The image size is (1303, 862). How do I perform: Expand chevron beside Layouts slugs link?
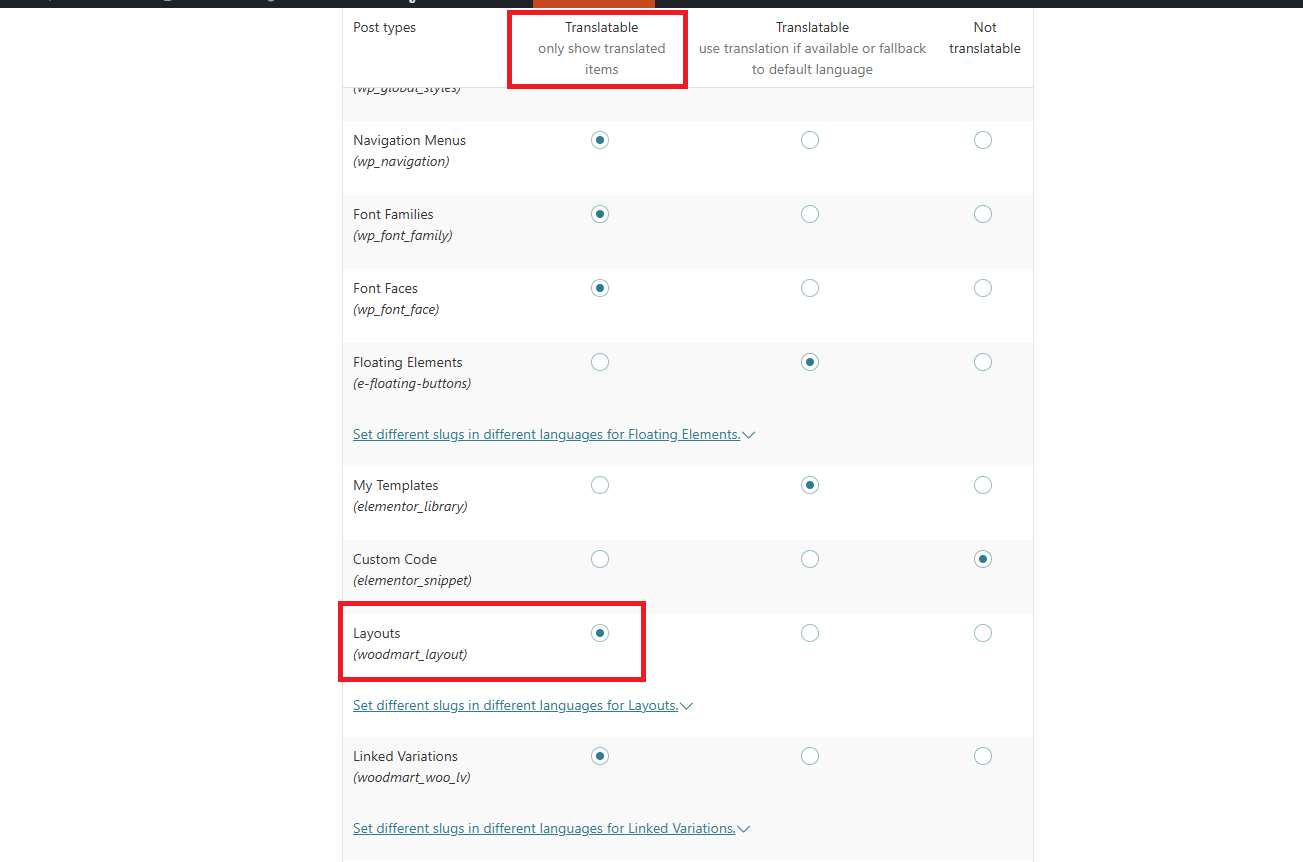[x=687, y=706]
